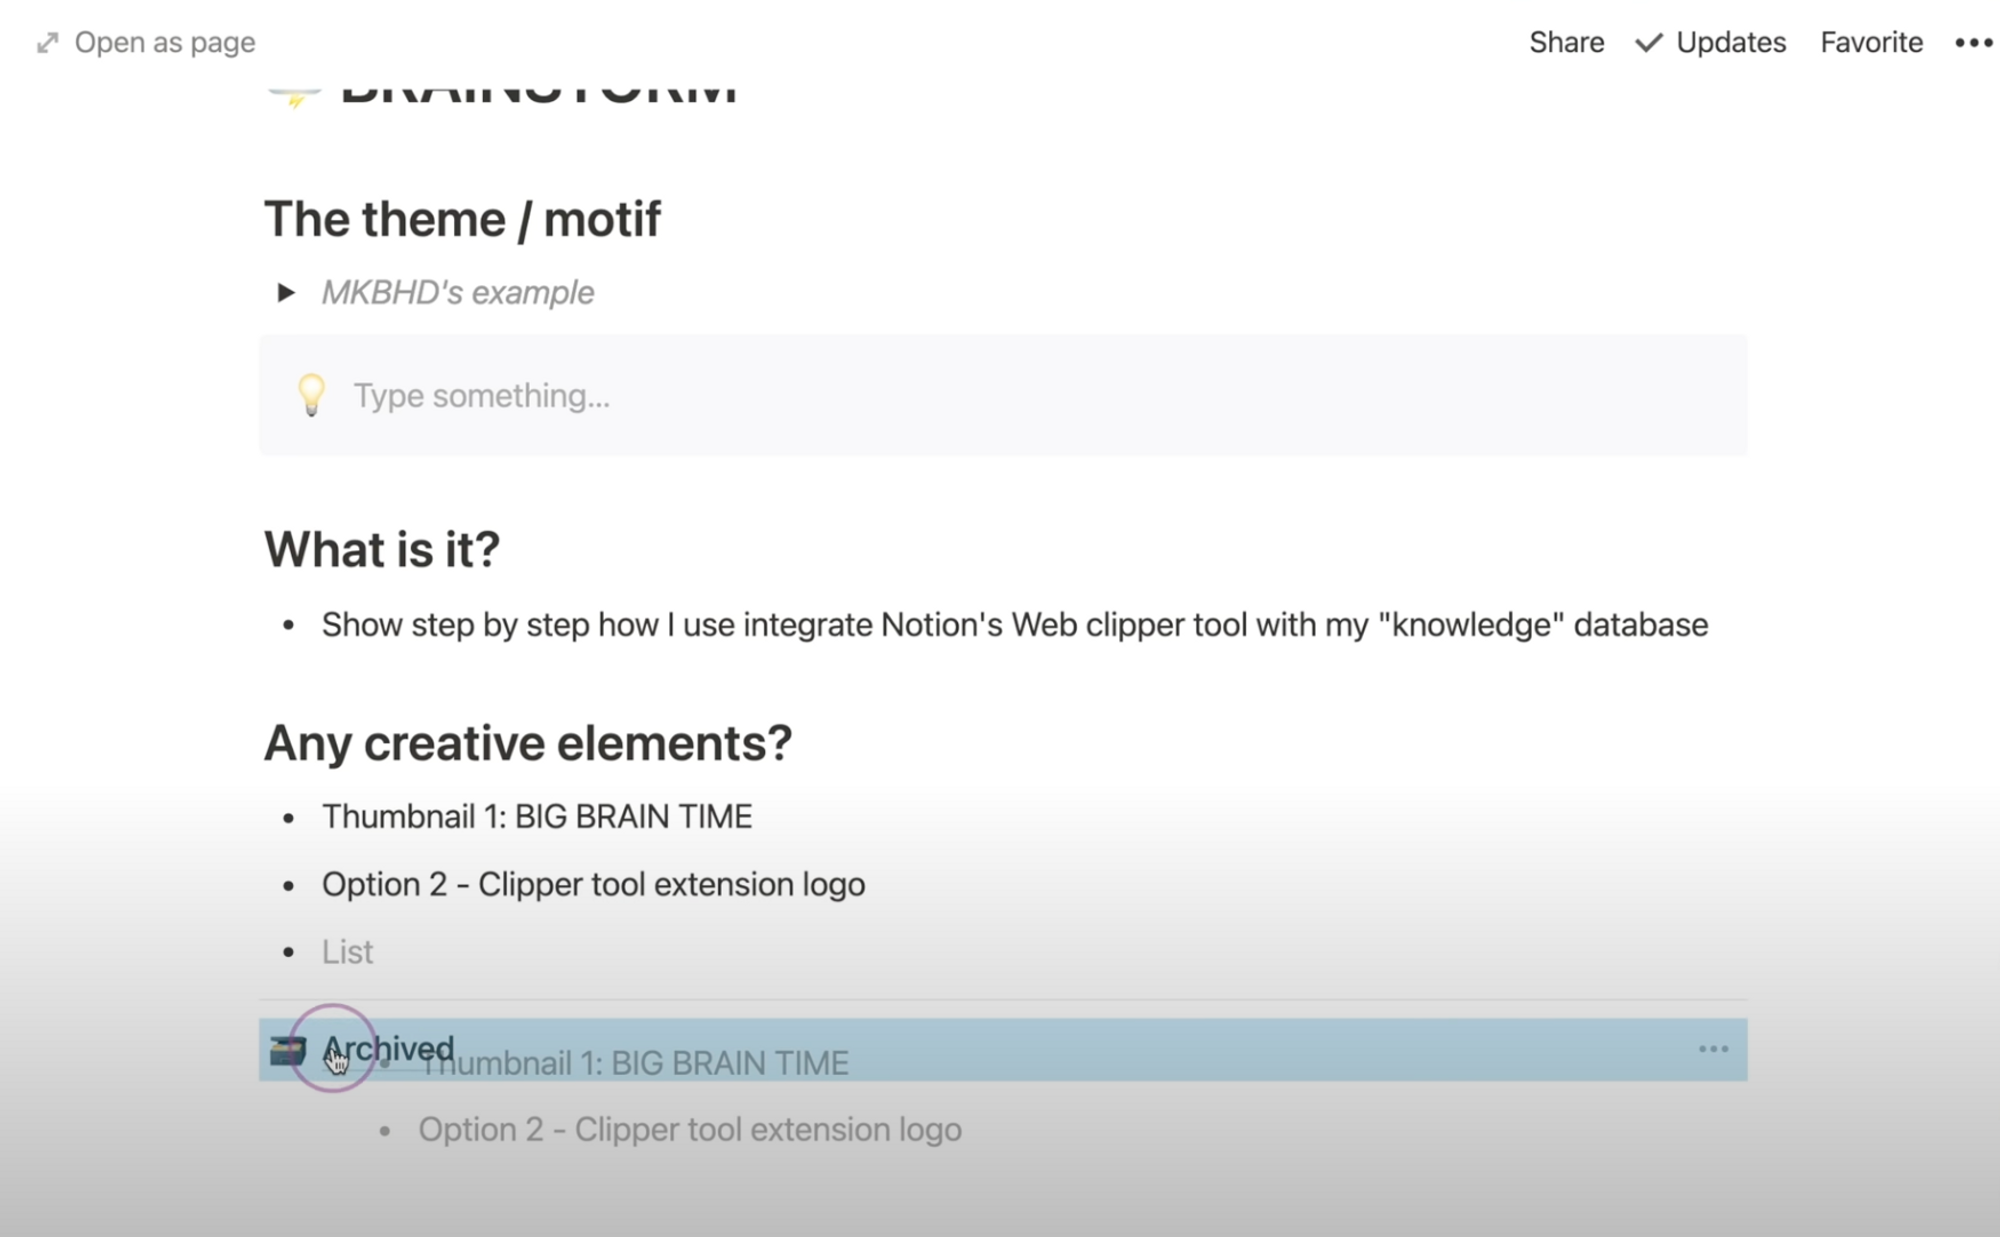
Task: Select the bullet about Notion's Web clipper tool
Action: coord(1015,625)
